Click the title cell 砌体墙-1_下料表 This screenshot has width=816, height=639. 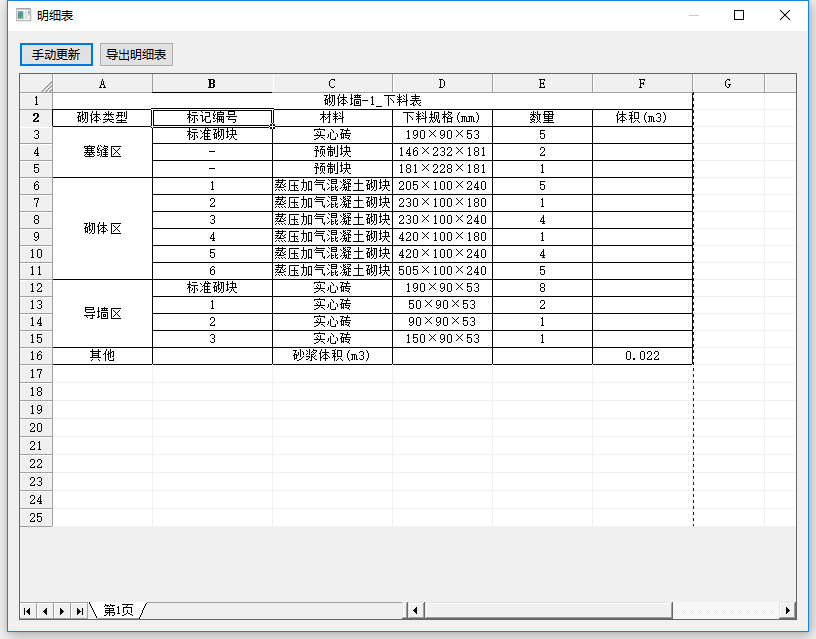click(x=373, y=100)
